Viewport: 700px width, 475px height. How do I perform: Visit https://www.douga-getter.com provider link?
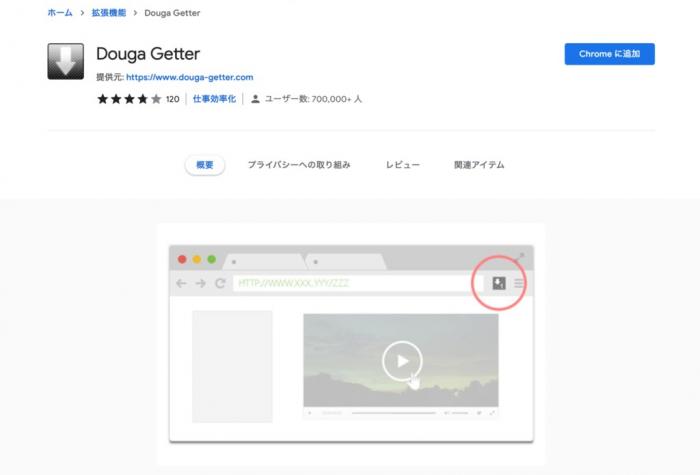point(189,77)
